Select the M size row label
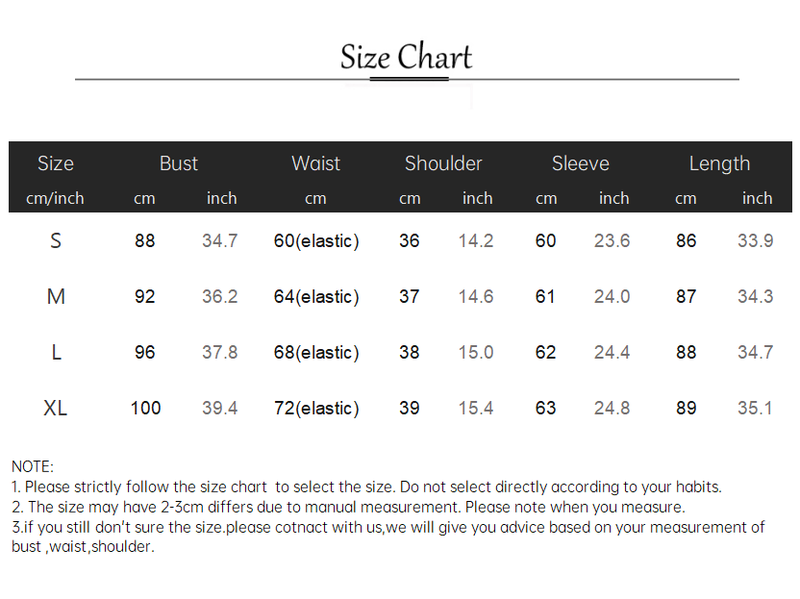This screenshot has width=800, height=599. click(x=56, y=297)
